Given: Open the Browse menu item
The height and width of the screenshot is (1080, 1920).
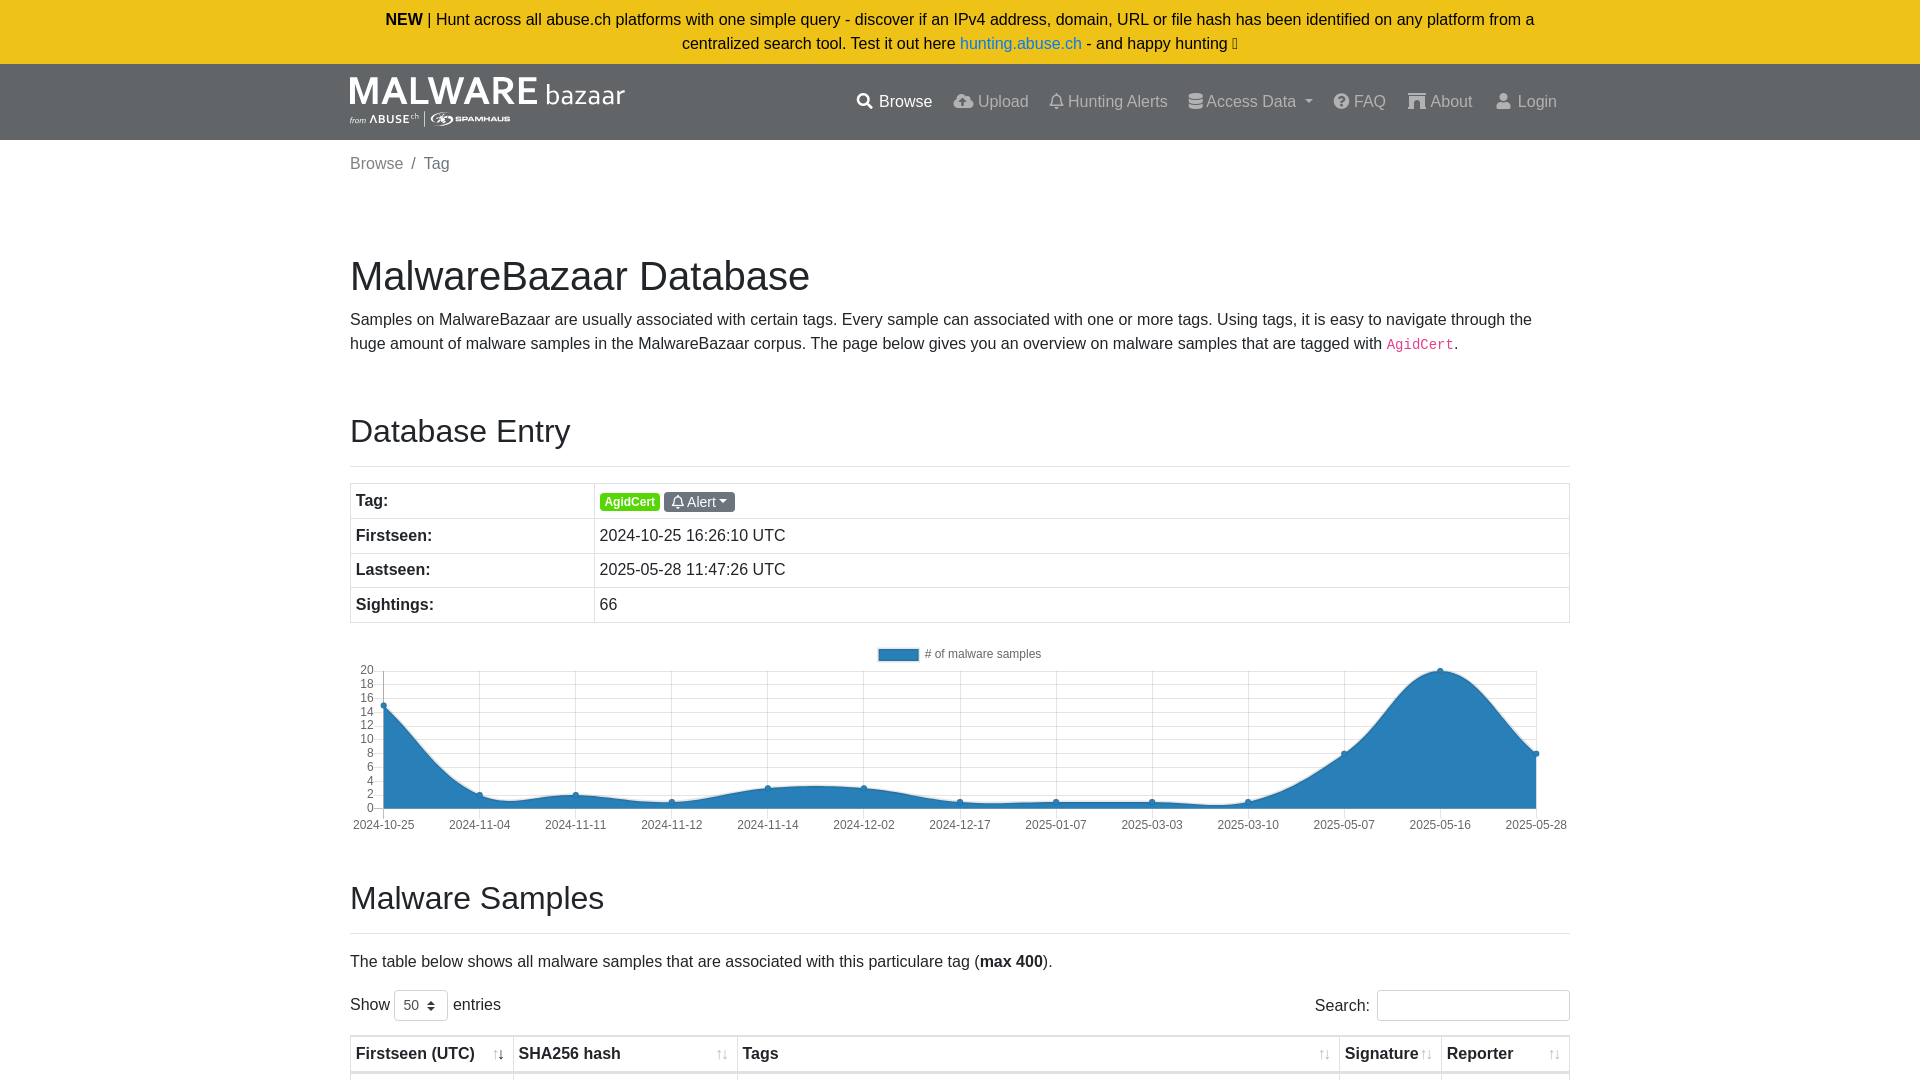Looking at the screenshot, I should [894, 102].
